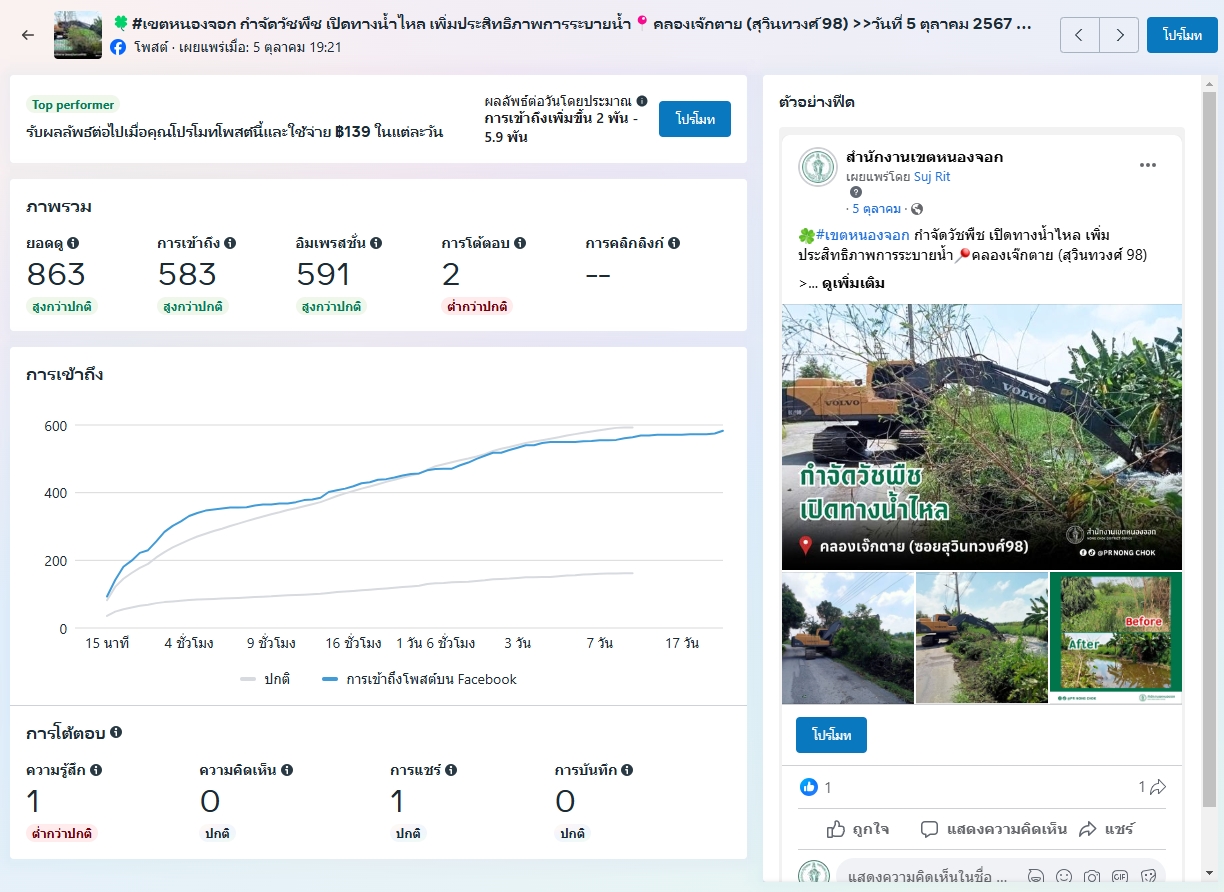The image size is (1224, 892).
Task: Click โปรโมท button in the top-right corner
Action: [x=1181, y=35]
